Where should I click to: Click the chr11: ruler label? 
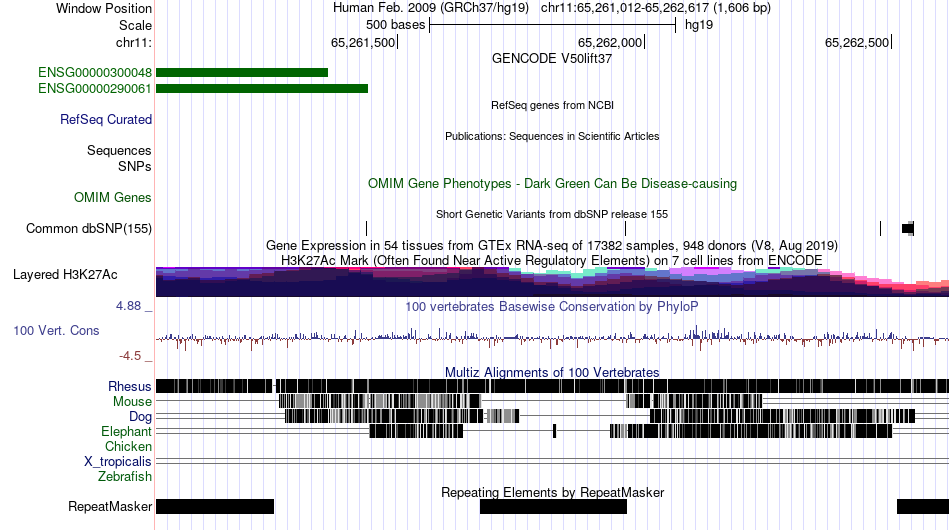[134, 42]
